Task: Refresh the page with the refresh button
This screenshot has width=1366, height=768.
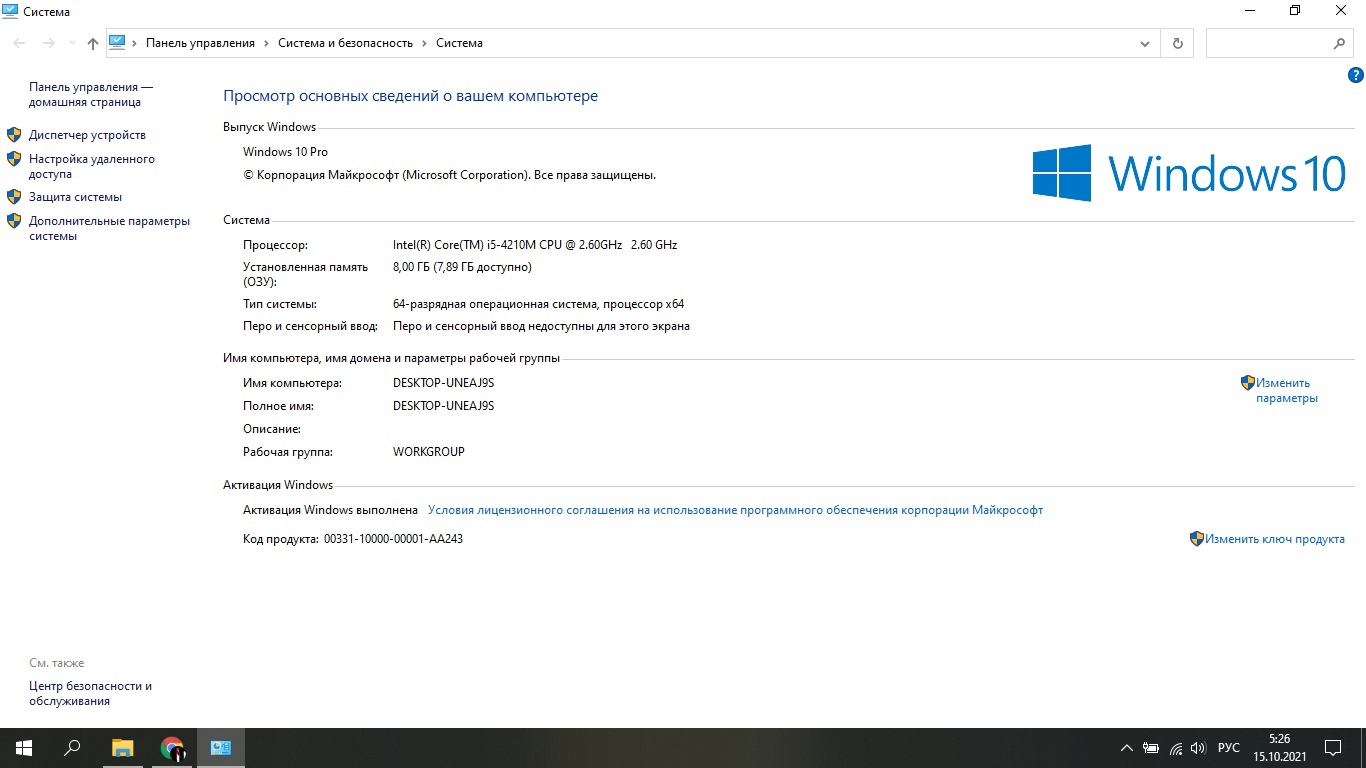Action: [x=1177, y=43]
